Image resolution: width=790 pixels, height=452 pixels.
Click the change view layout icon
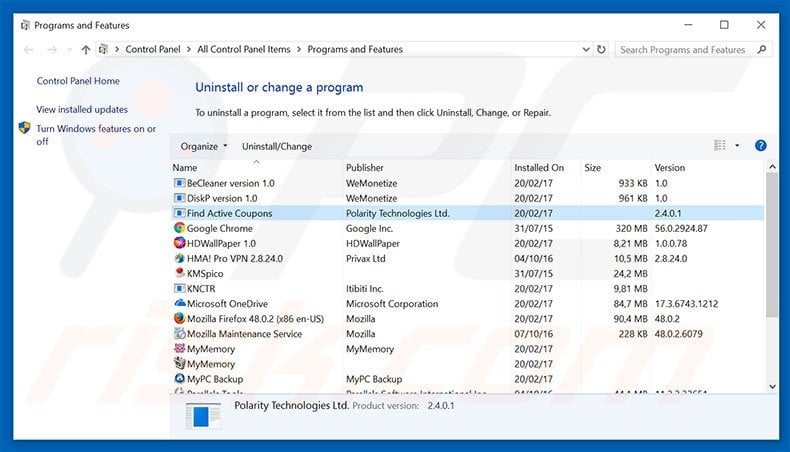(719, 146)
